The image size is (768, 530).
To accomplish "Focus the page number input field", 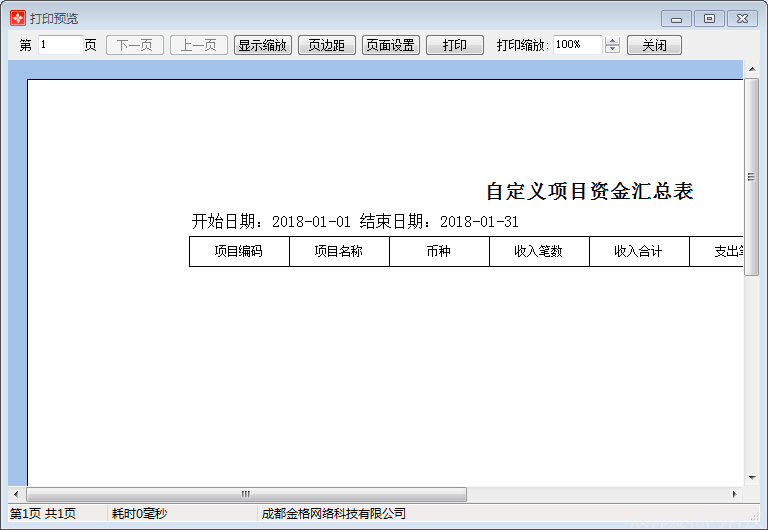I will click(60, 45).
